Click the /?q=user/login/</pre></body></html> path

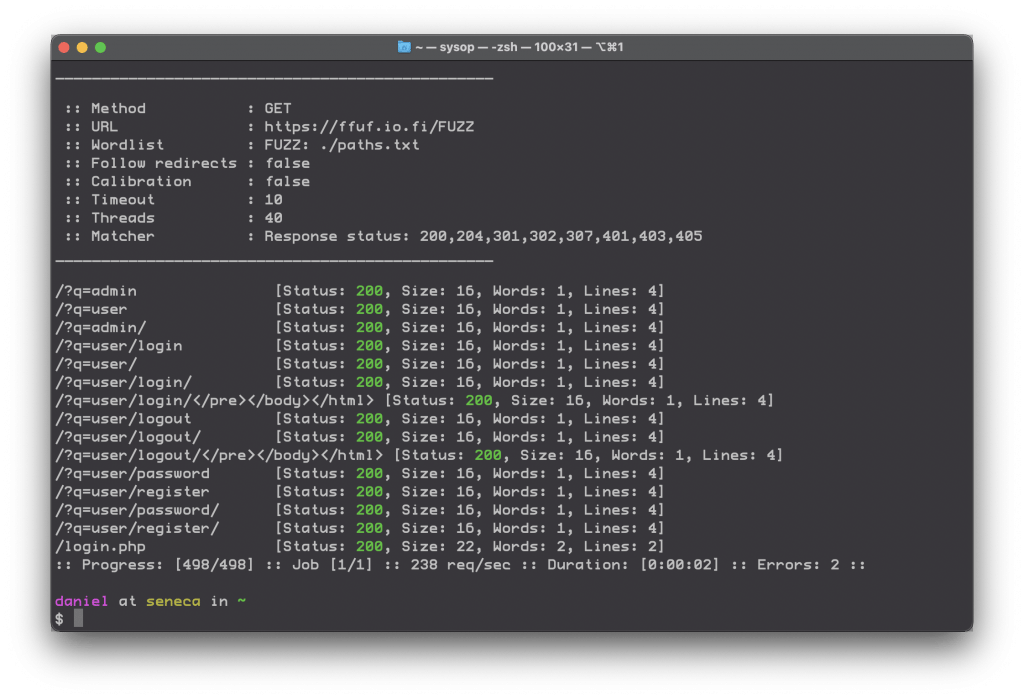[x=215, y=400]
